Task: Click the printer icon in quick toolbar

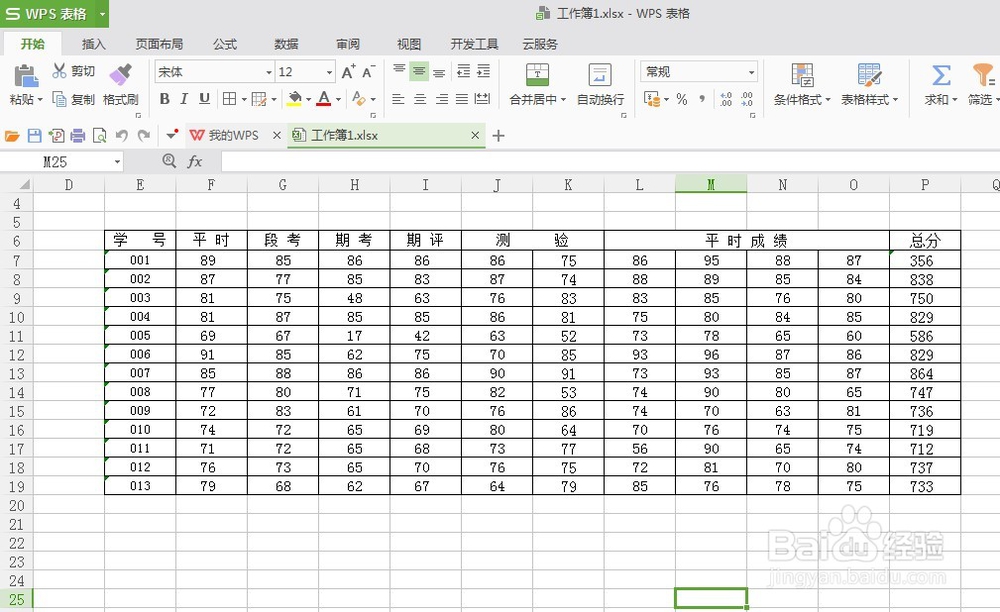Action: click(x=78, y=136)
